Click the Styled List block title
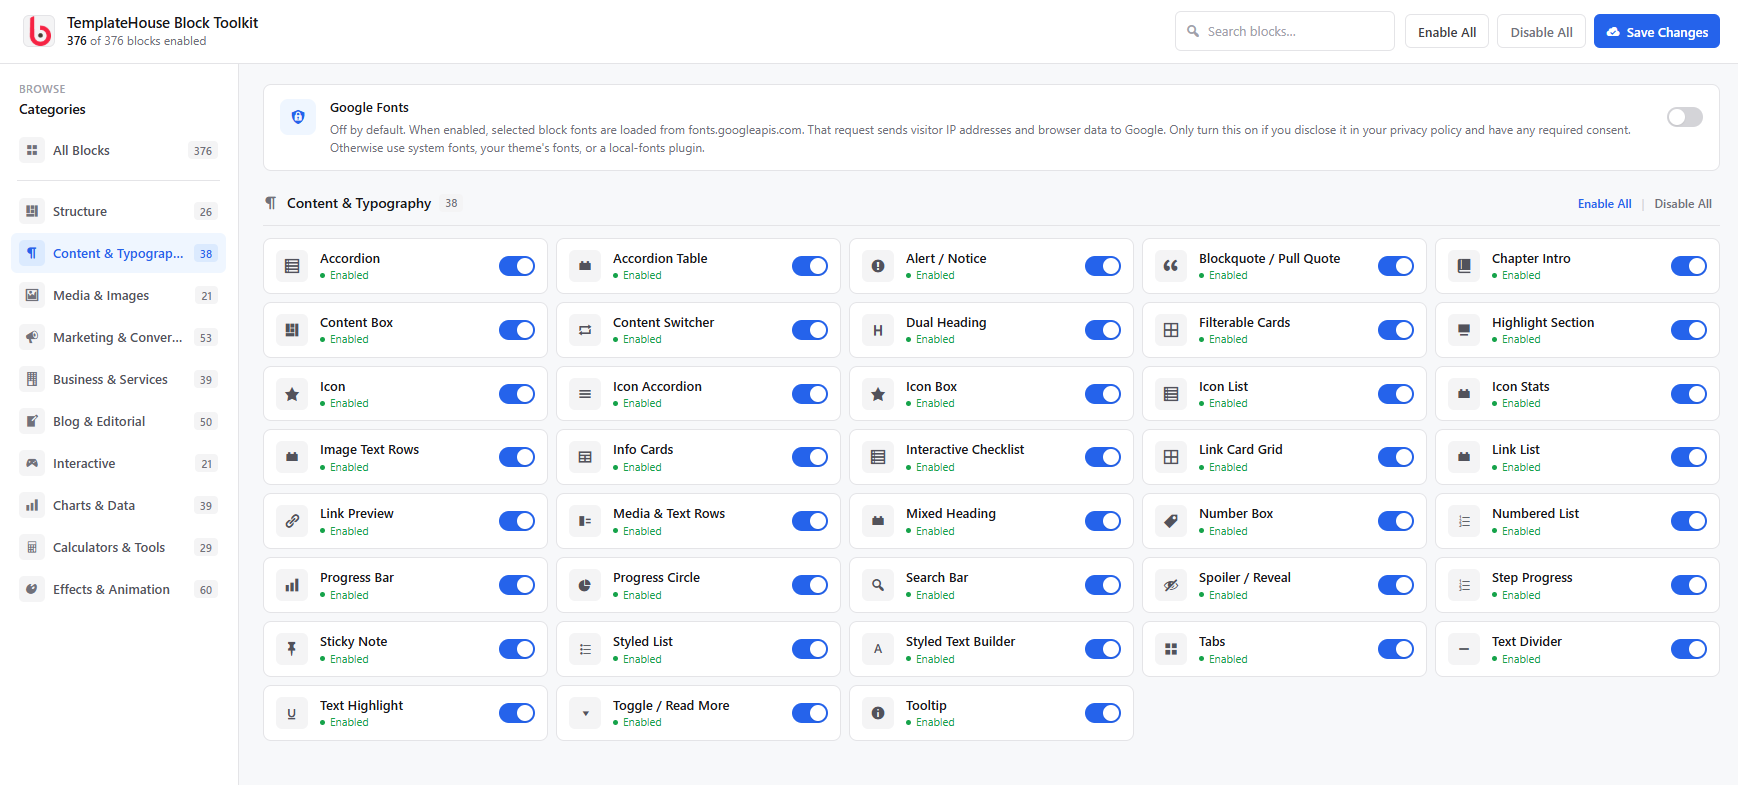This screenshot has width=1738, height=785. [643, 641]
